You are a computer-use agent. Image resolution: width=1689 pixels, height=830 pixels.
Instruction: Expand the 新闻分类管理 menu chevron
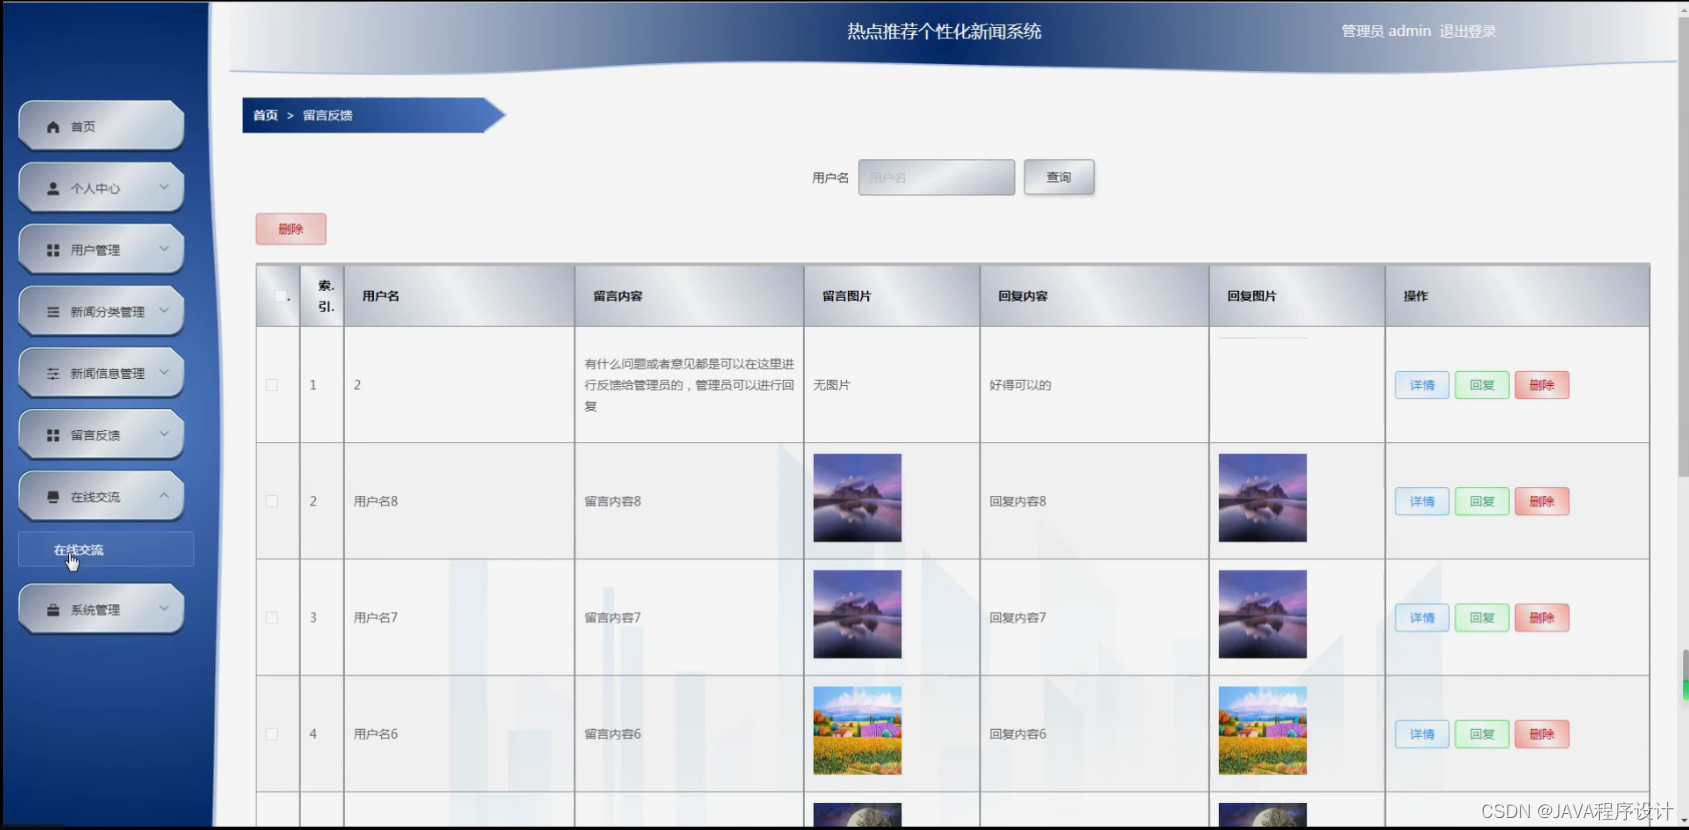(164, 310)
